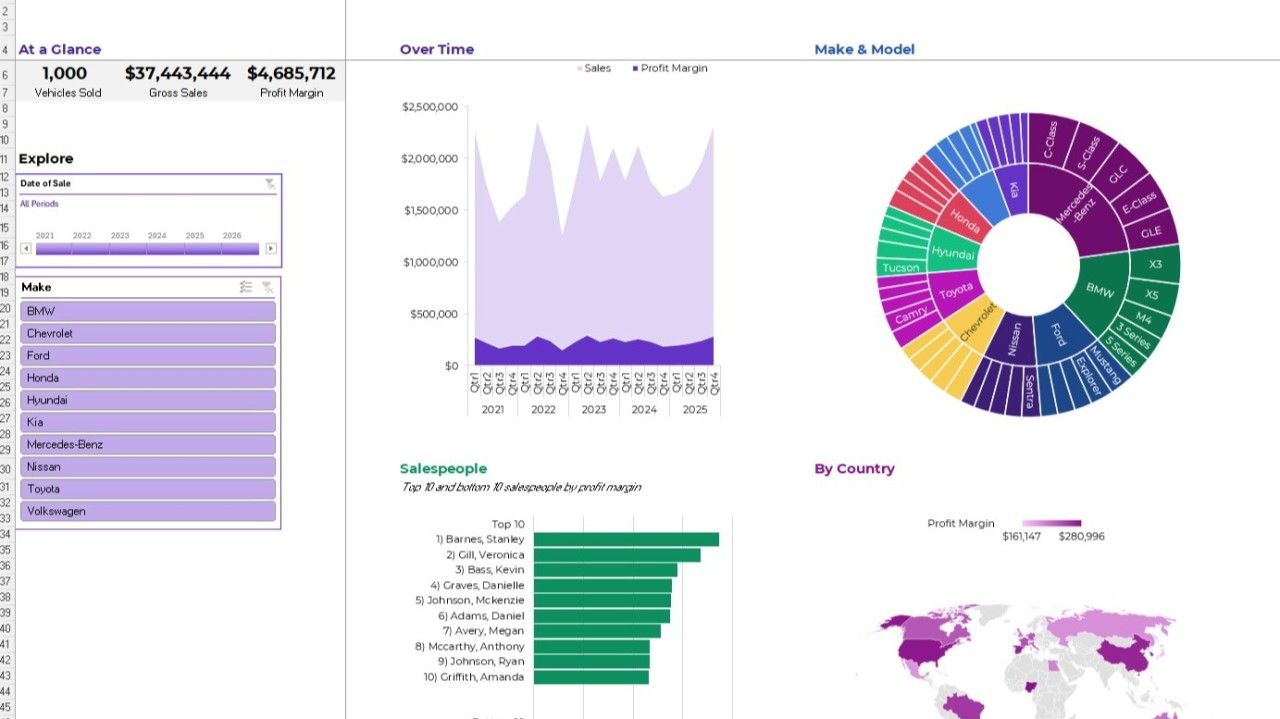Click the At a Glance heading
The image size is (1280, 719).
coord(59,49)
